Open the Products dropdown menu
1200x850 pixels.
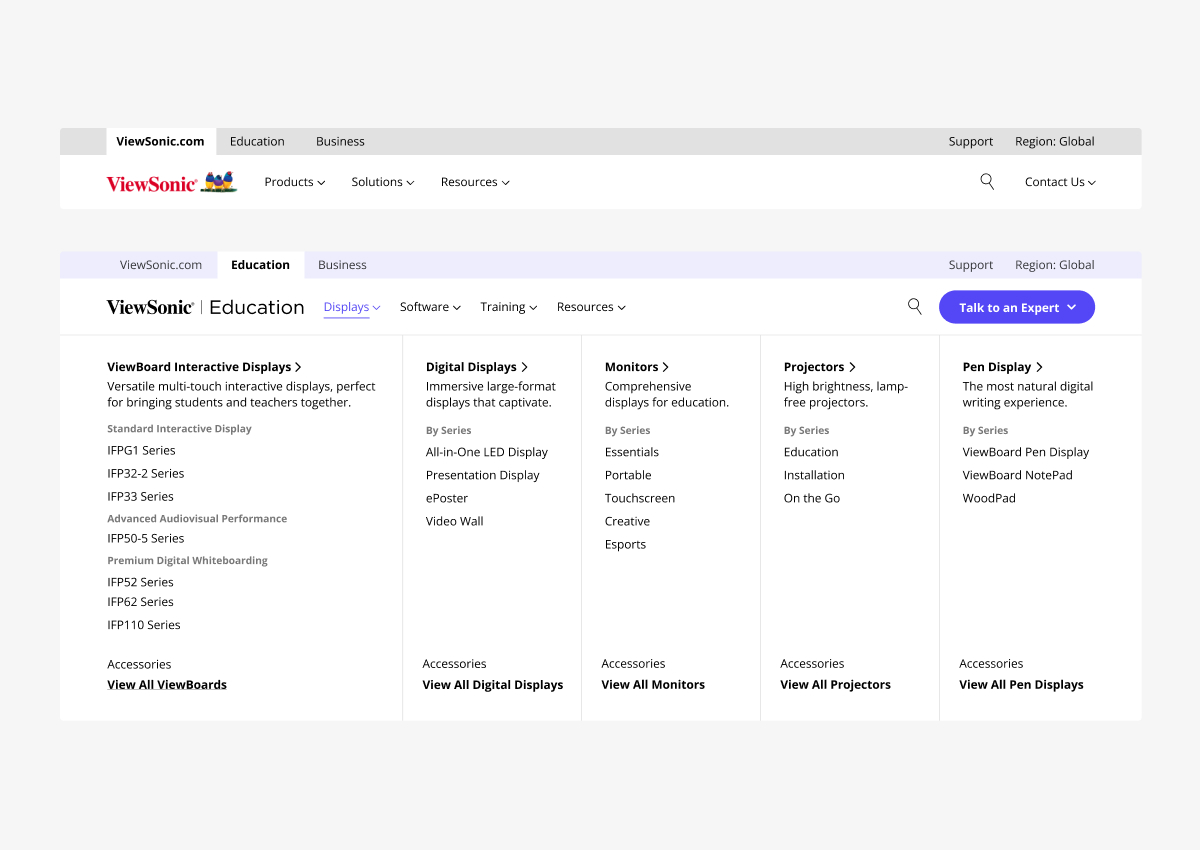(x=295, y=182)
